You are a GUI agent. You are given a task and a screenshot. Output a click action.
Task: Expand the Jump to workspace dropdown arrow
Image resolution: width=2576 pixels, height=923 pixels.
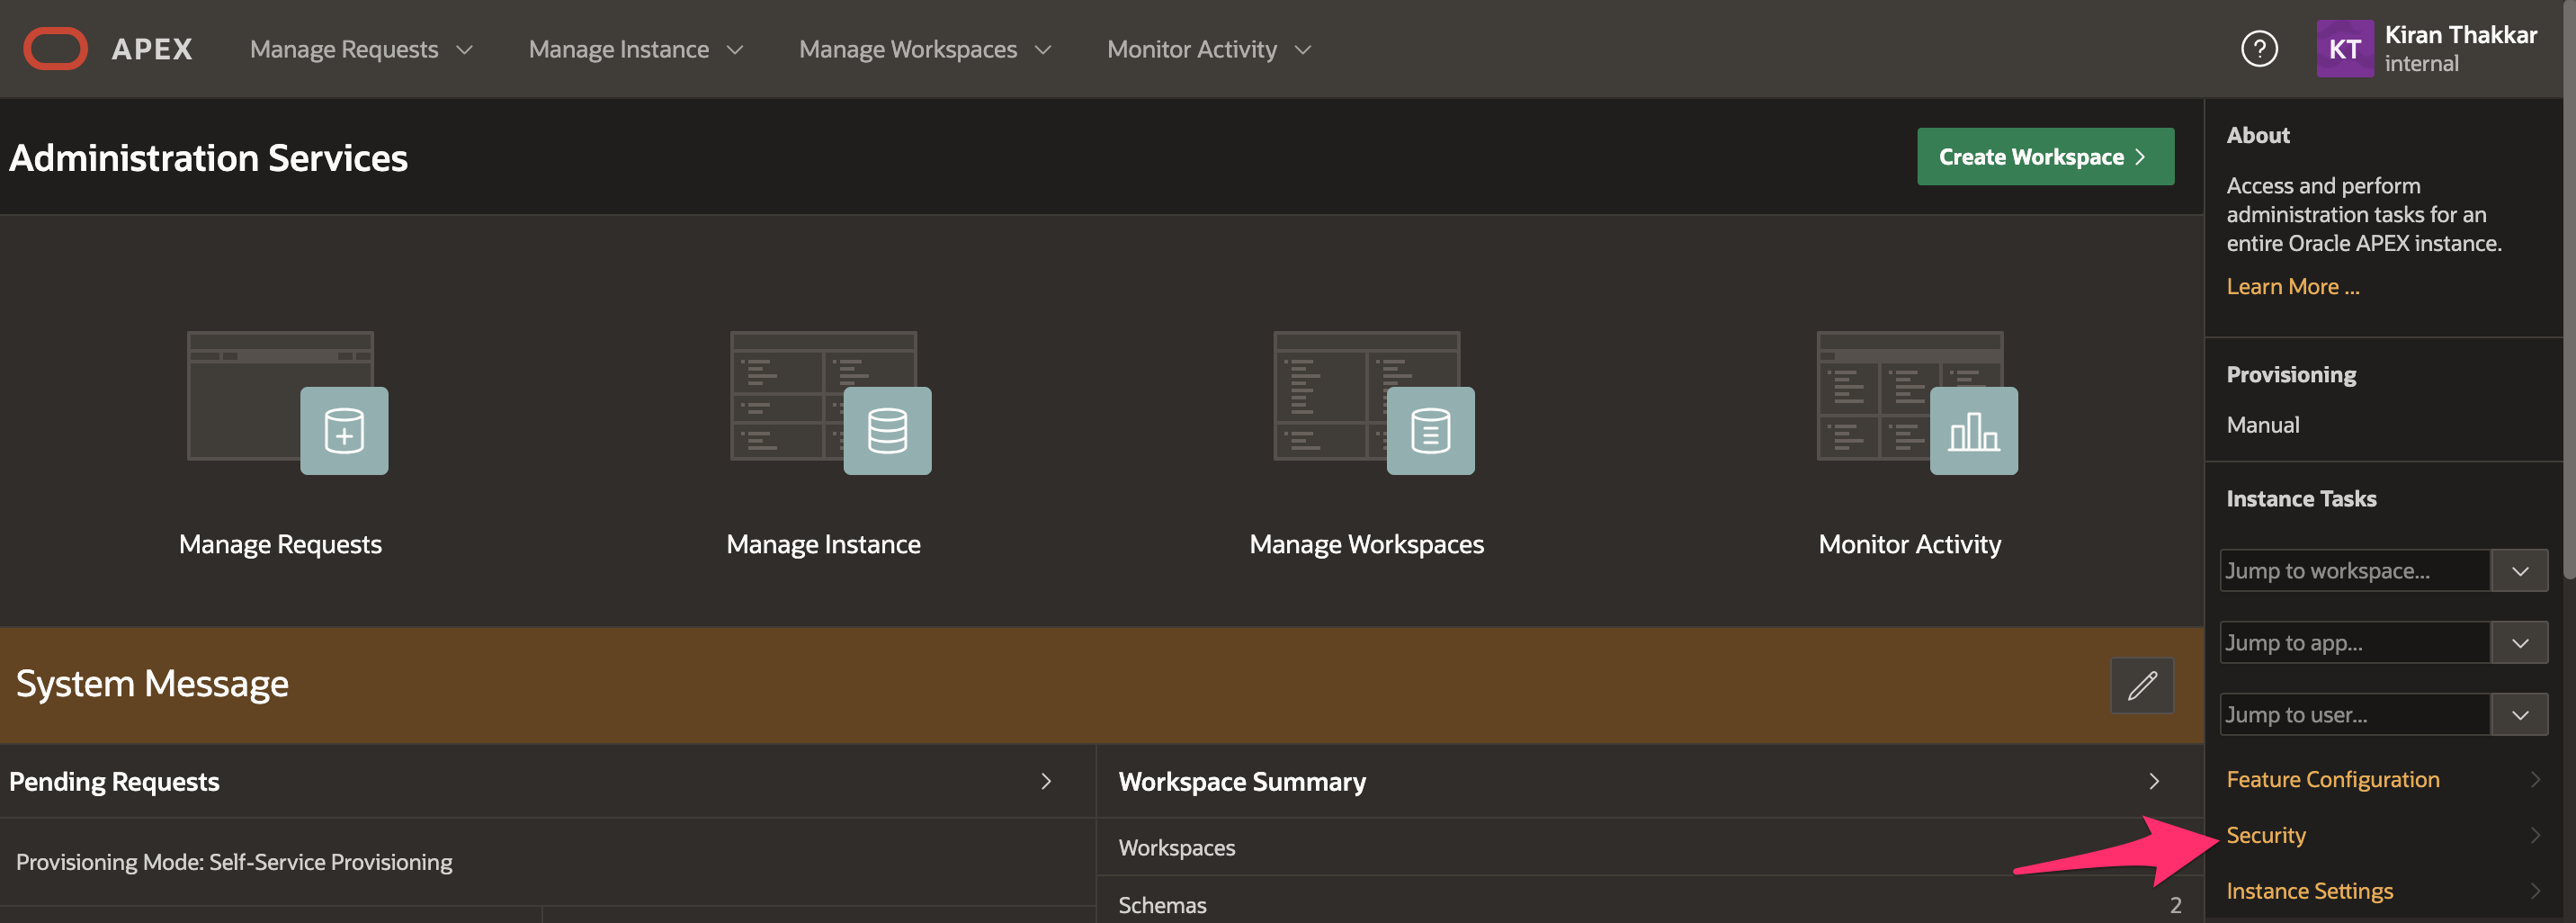point(2519,571)
